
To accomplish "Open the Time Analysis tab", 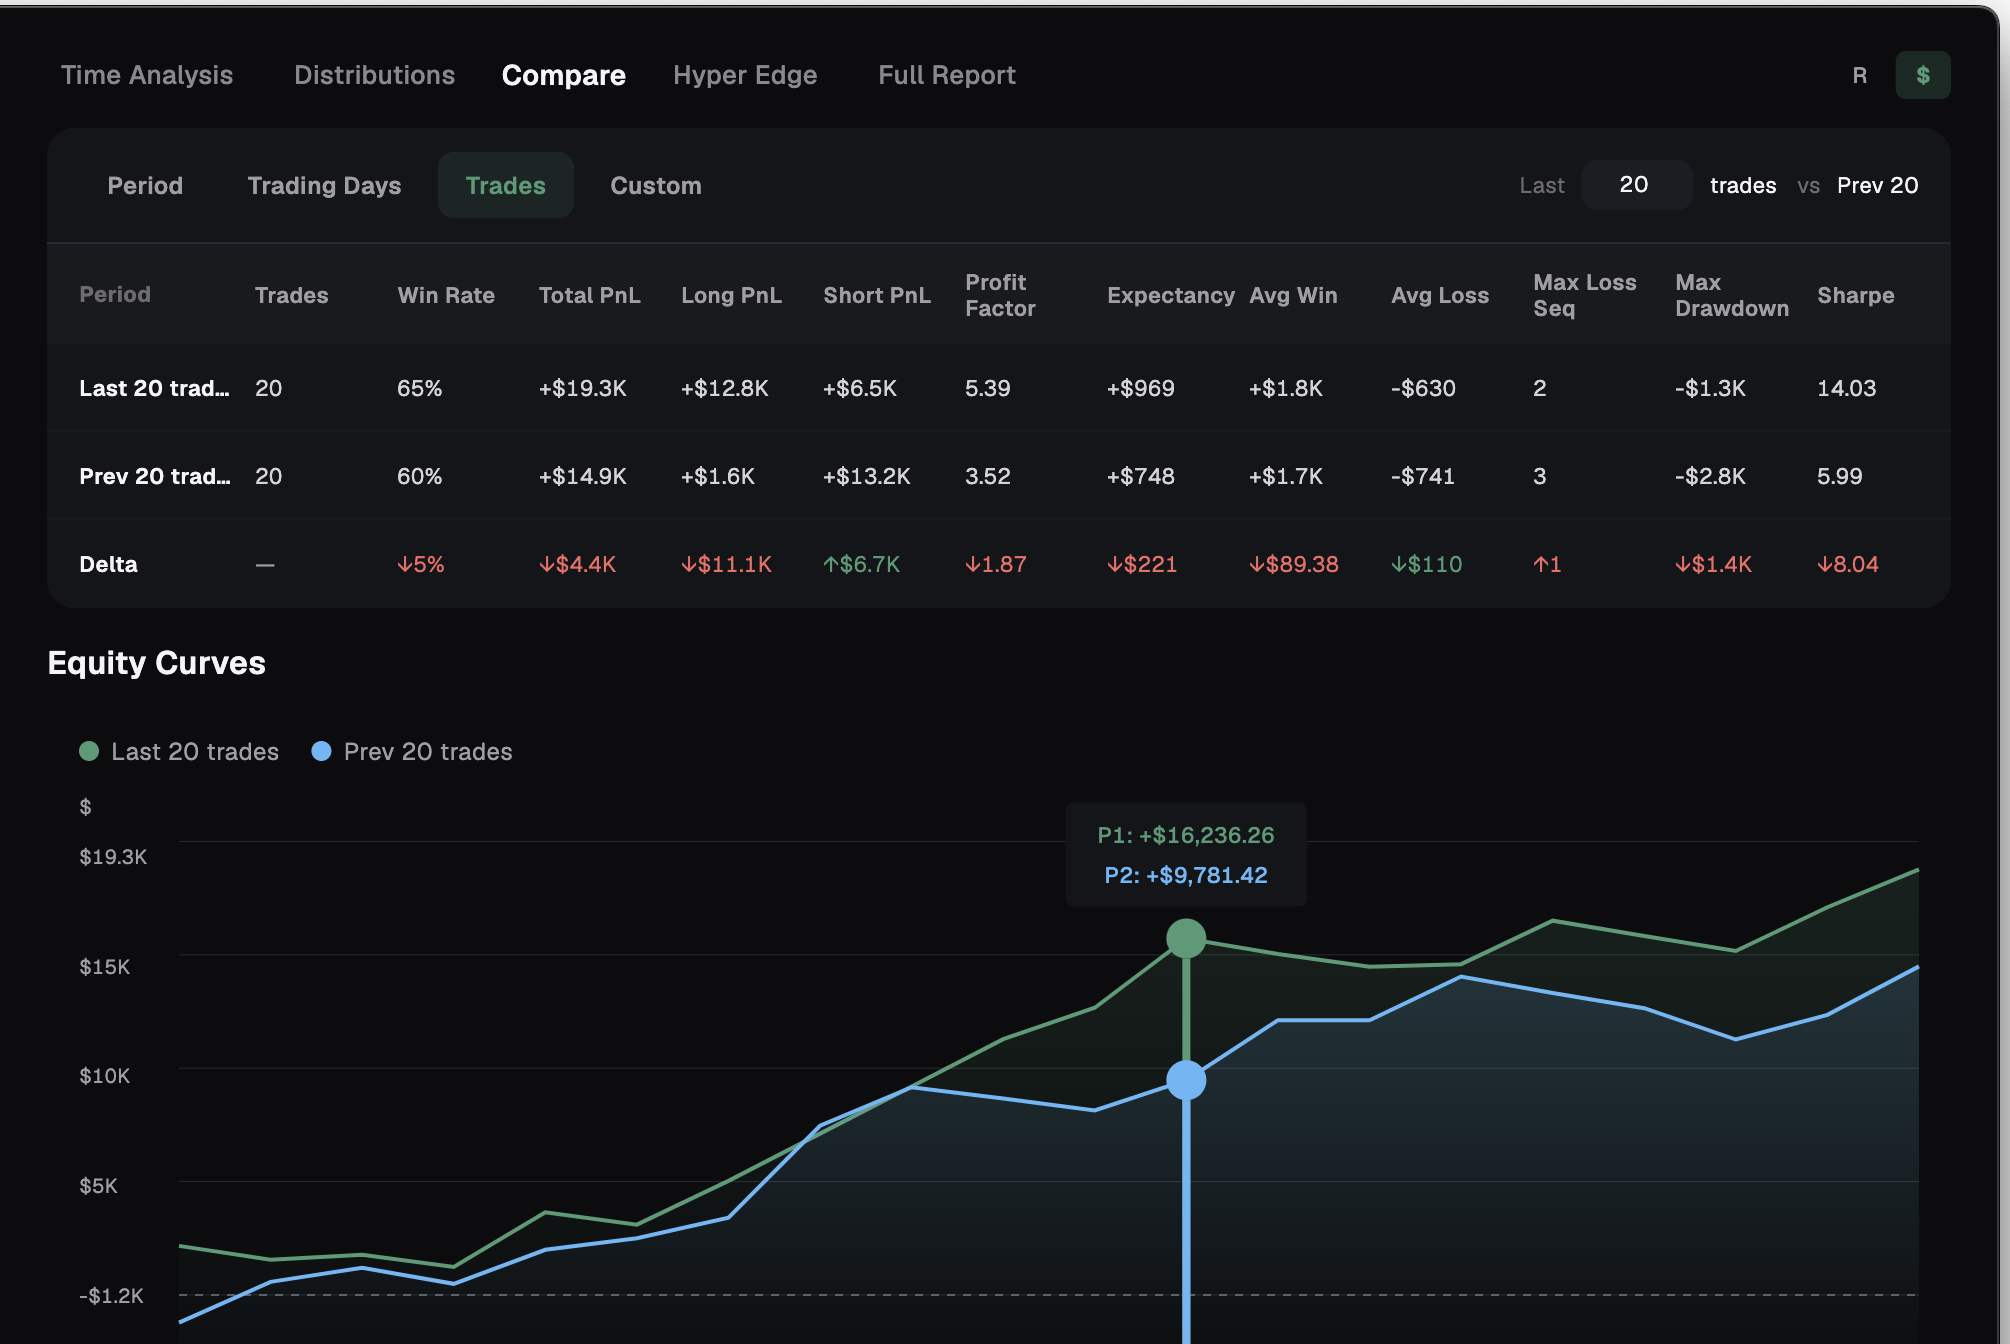I will pos(146,75).
